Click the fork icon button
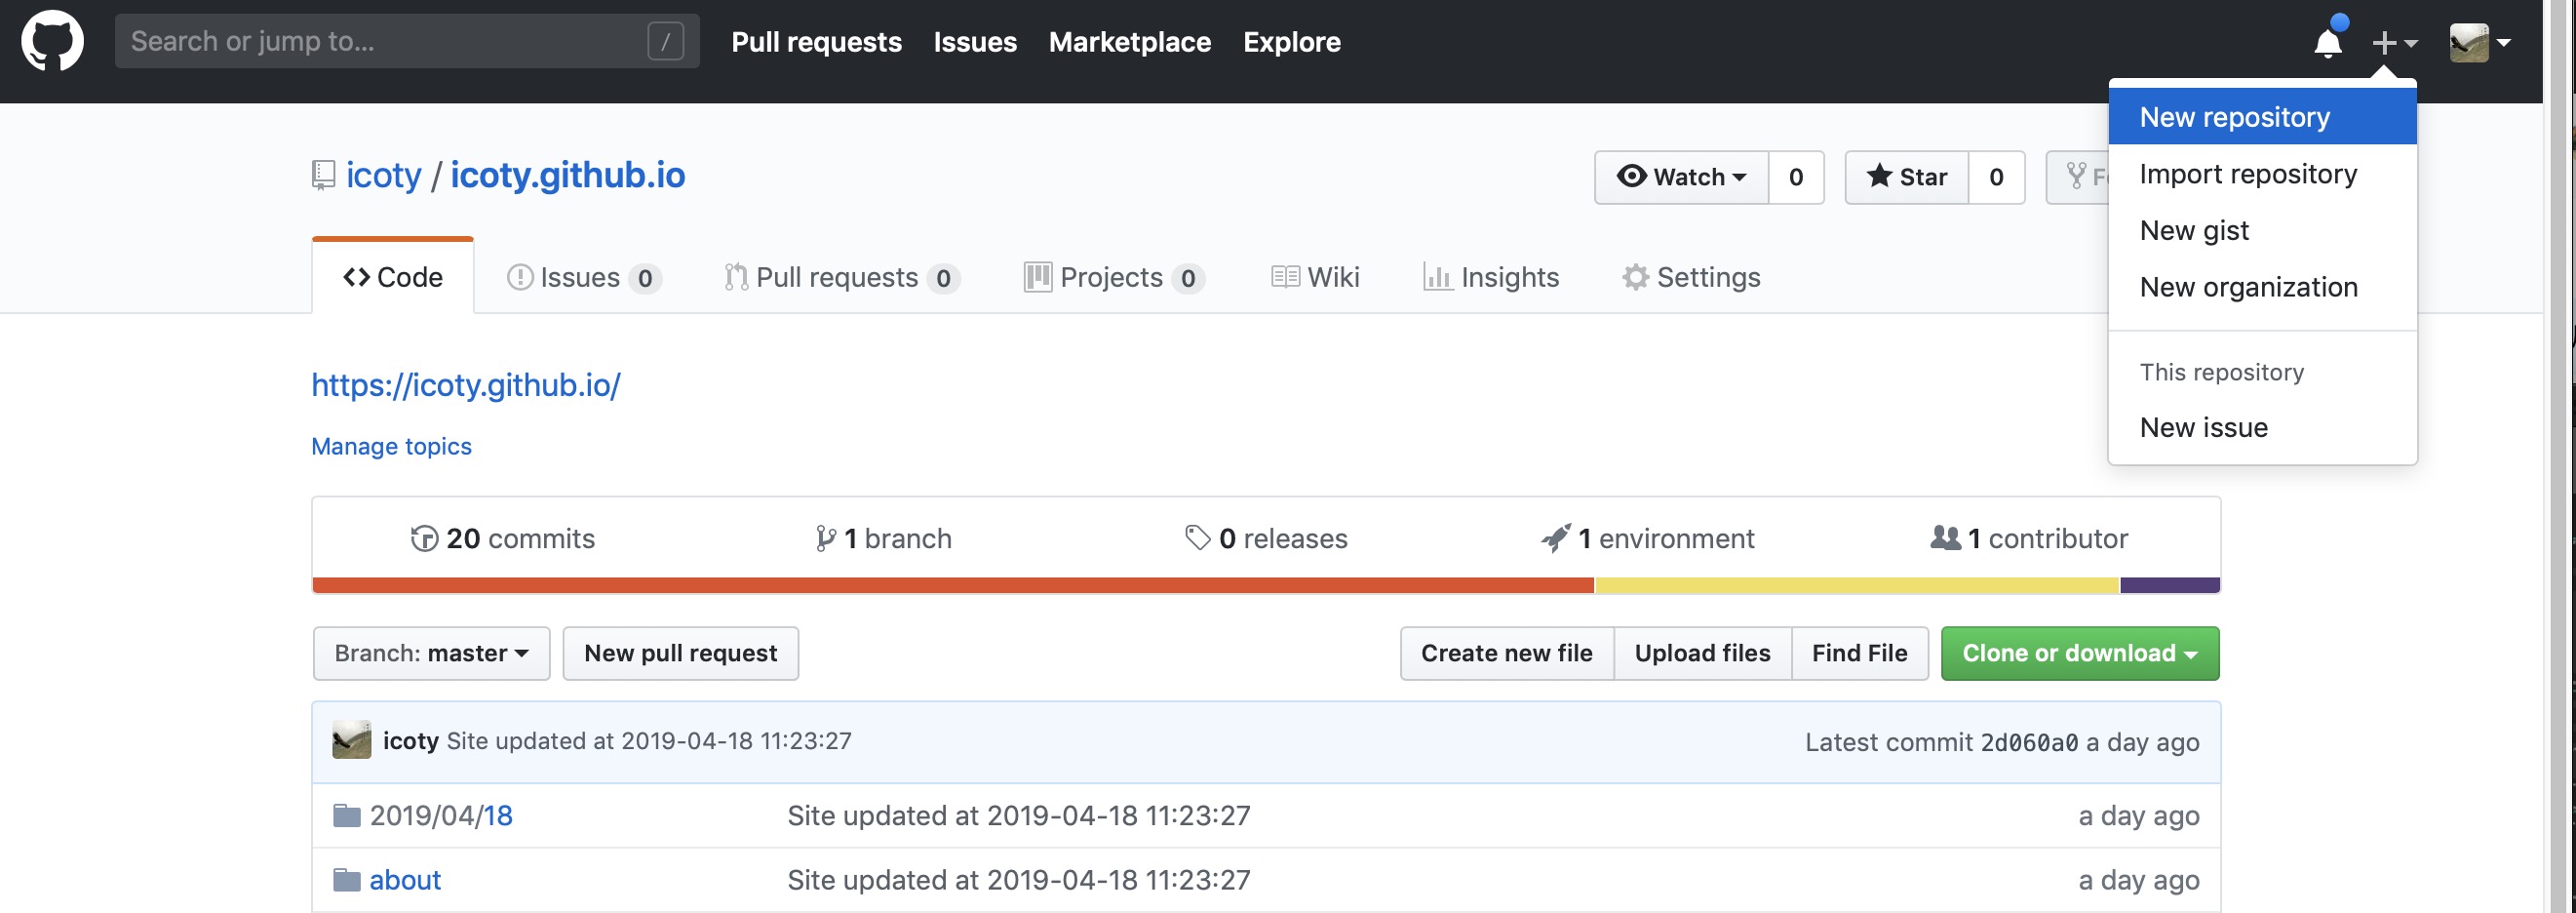The width and height of the screenshot is (2576, 913). (x=2078, y=177)
